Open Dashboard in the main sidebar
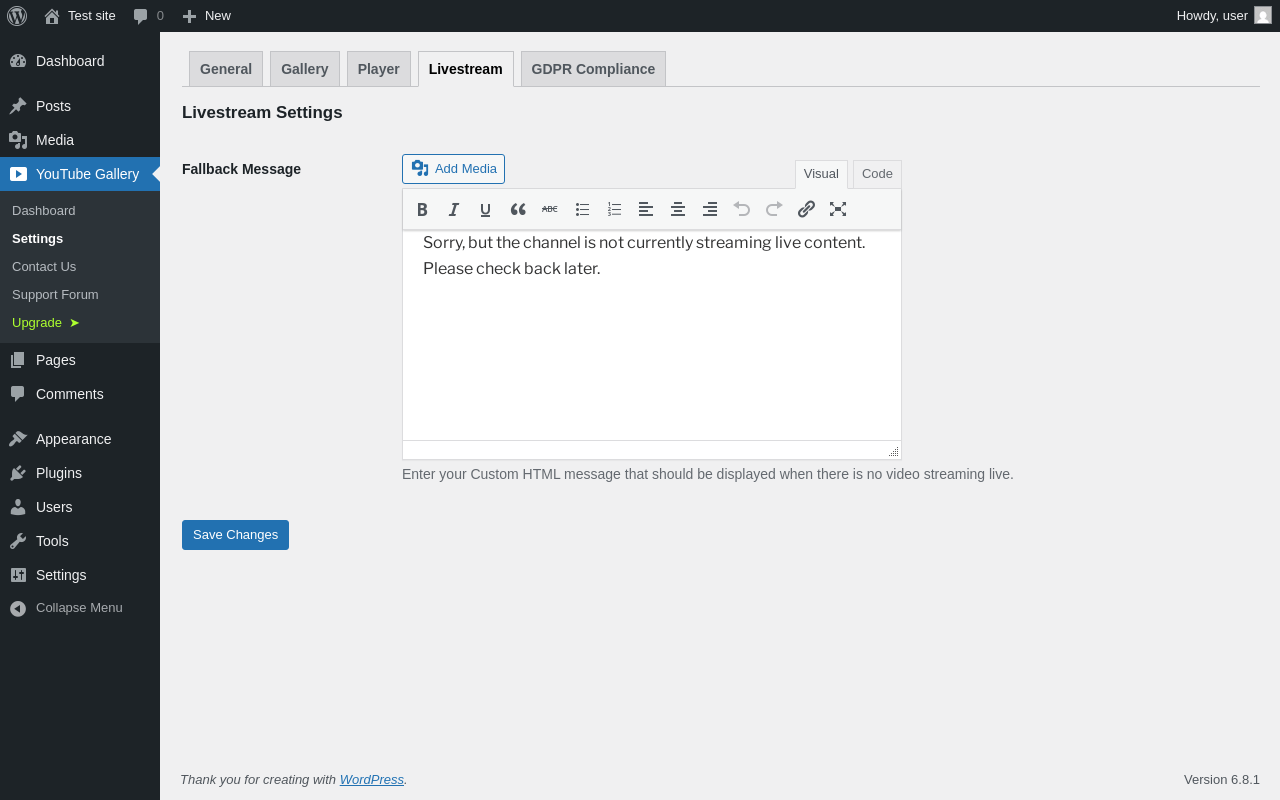 [x=80, y=61]
